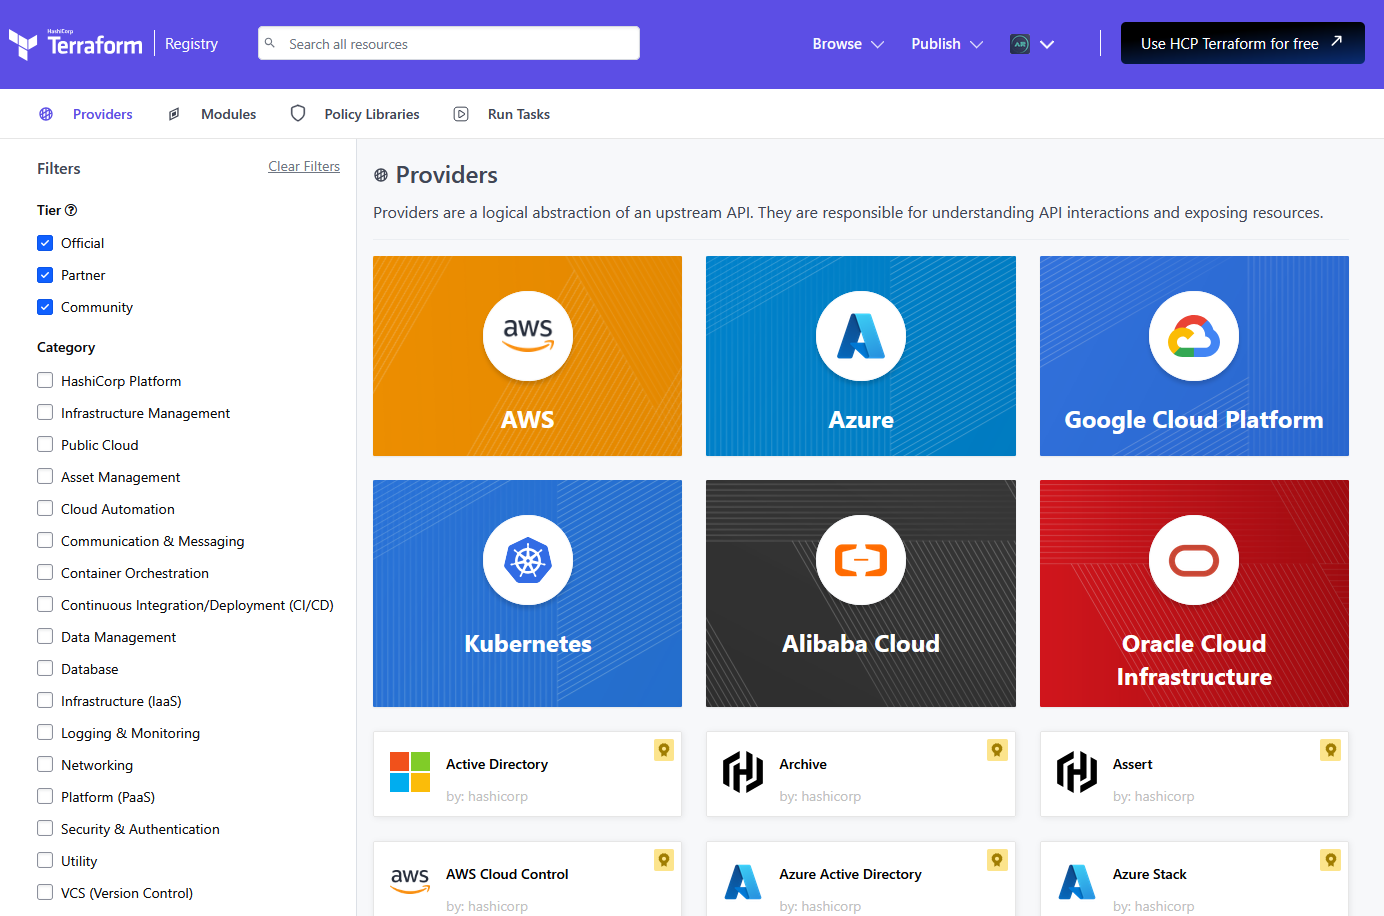Check the Cloud Automation filter
This screenshot has width=1384, height=916.
[x=45, y=508]
